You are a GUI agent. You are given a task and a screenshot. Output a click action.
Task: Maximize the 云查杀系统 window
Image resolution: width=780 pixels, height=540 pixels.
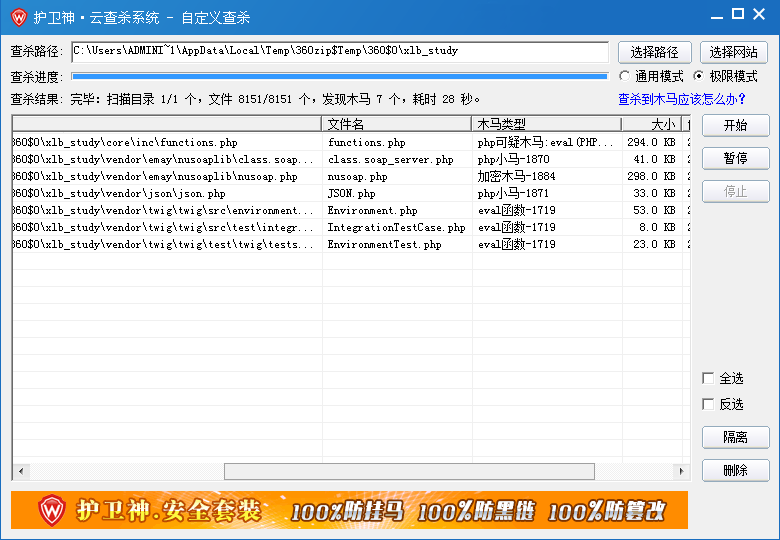point(738,14)
